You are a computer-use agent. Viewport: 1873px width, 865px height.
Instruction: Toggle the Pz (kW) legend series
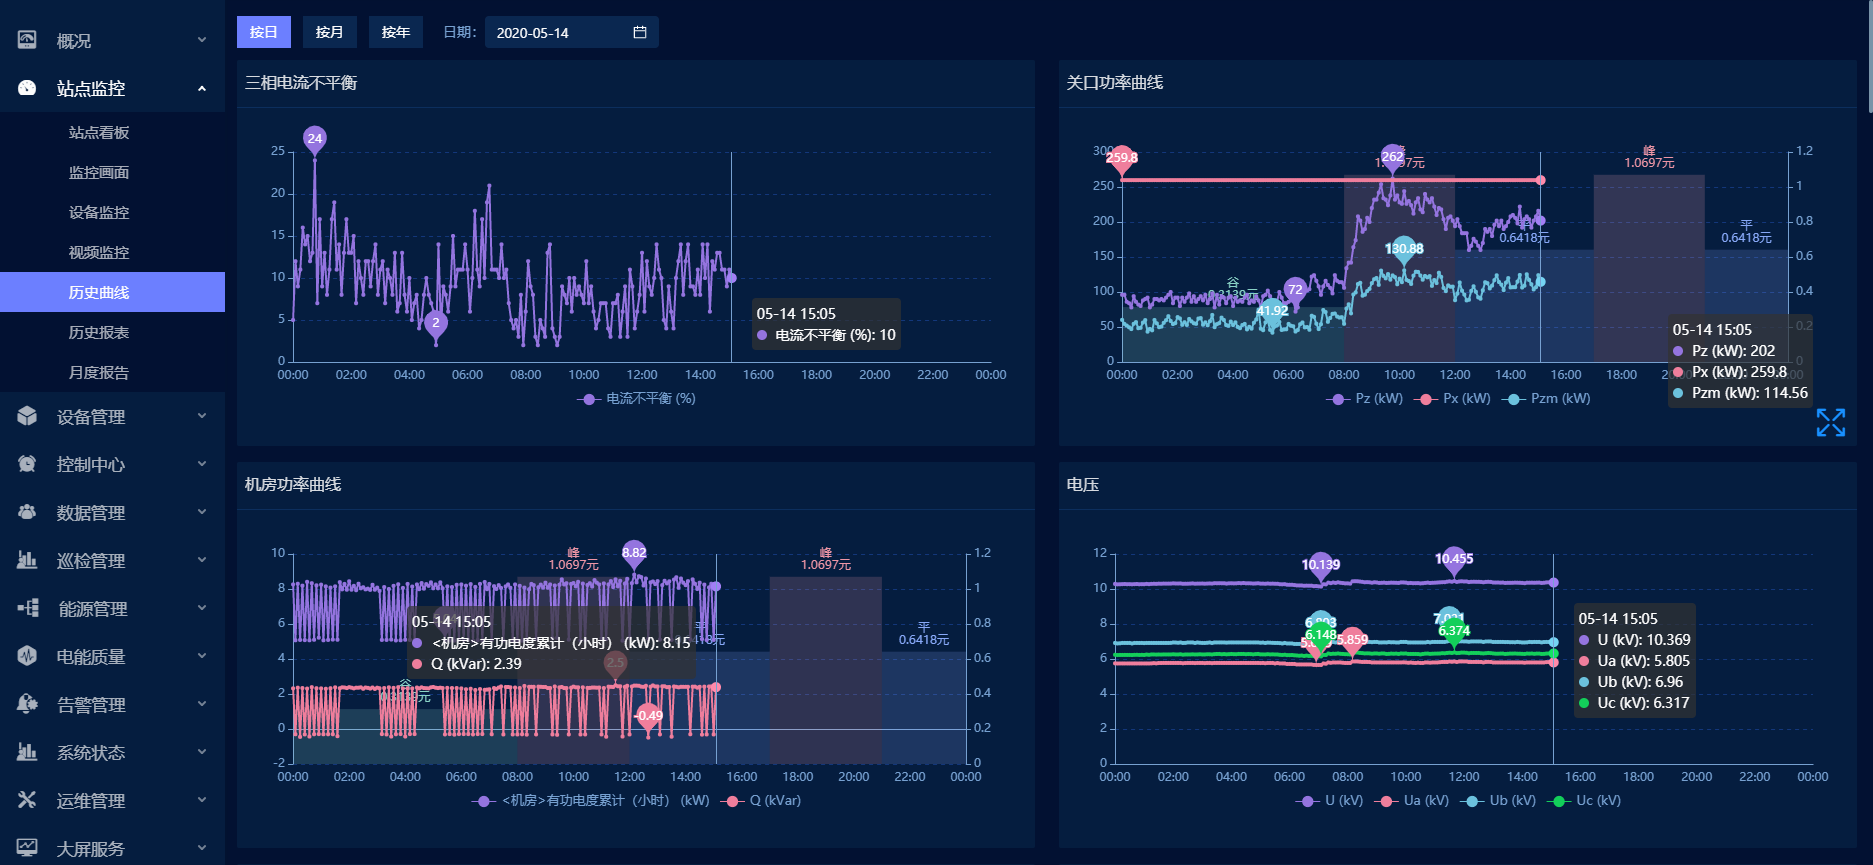click(x=1366, y=399)
